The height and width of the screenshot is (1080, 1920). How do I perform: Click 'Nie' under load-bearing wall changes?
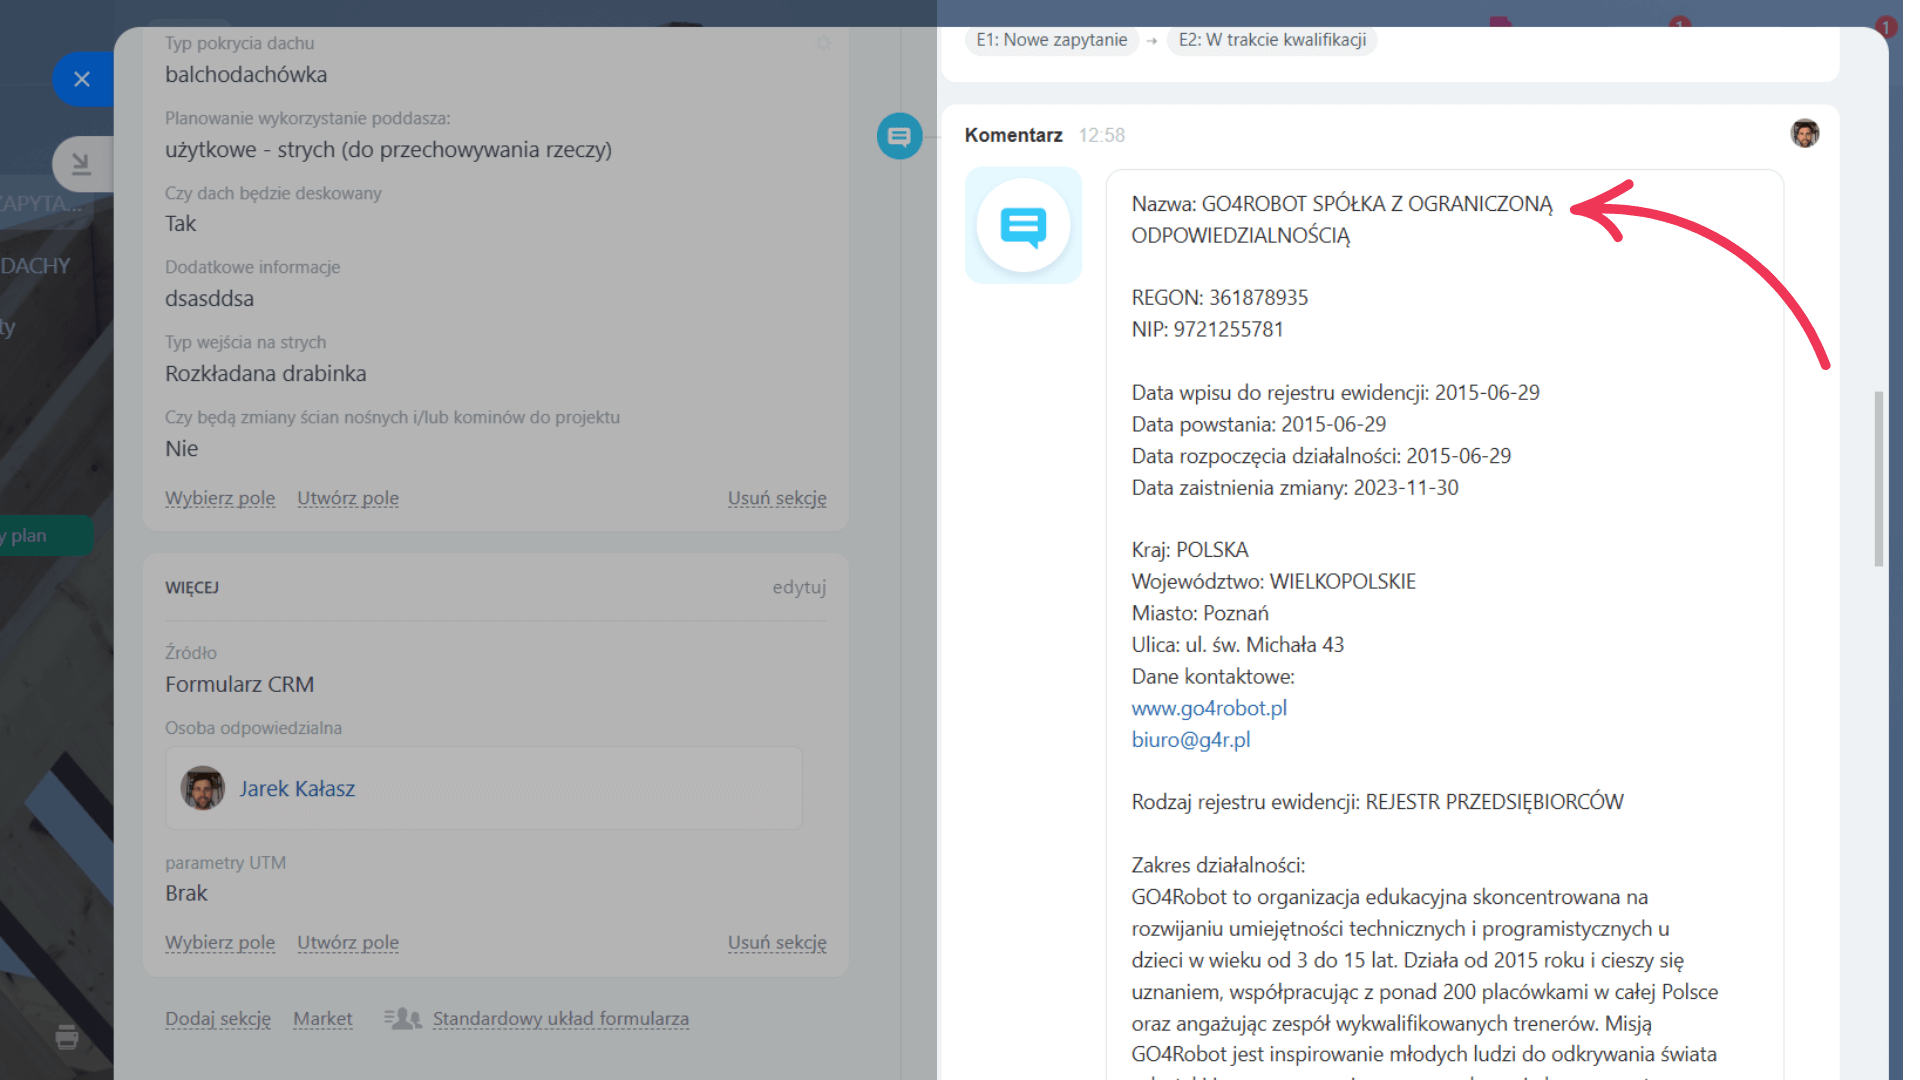(x=182, y=449)
